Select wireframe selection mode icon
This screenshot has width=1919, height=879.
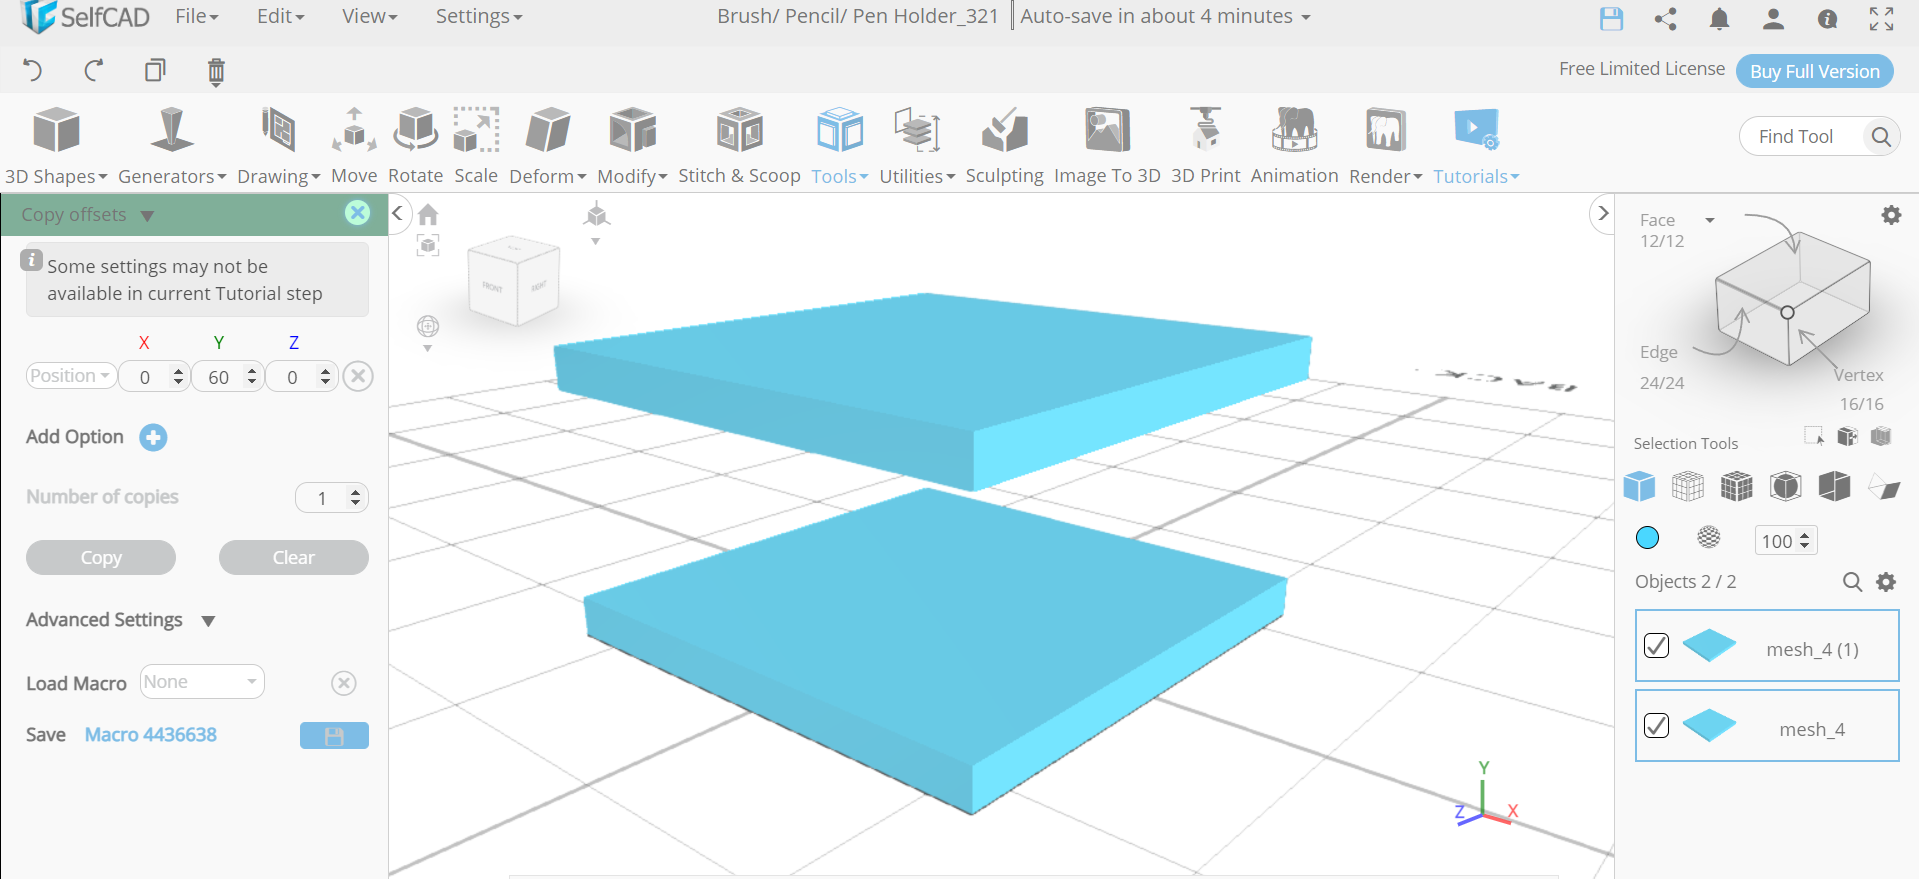(x=1687, y=487)
